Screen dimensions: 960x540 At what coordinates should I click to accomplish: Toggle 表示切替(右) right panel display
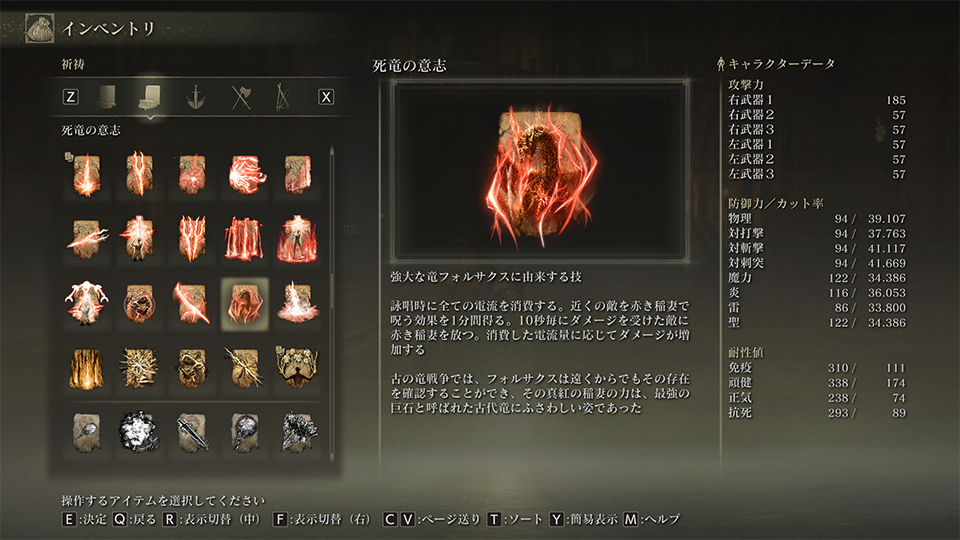[322, 519]
